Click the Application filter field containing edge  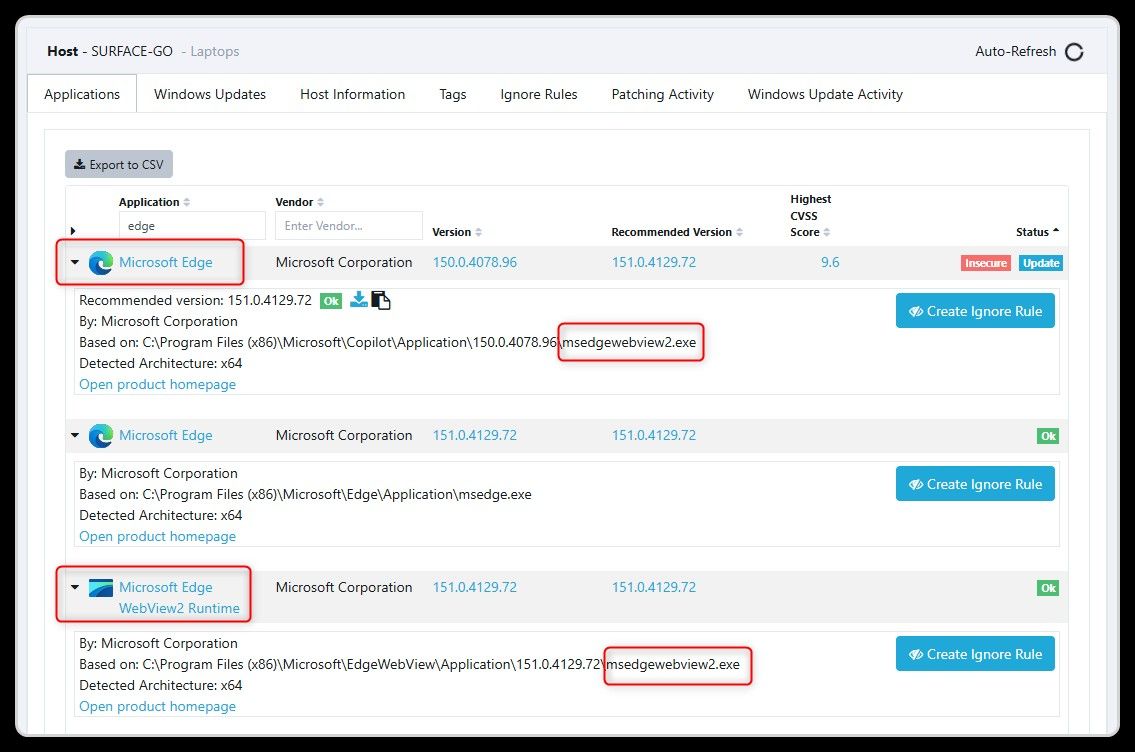192,226
